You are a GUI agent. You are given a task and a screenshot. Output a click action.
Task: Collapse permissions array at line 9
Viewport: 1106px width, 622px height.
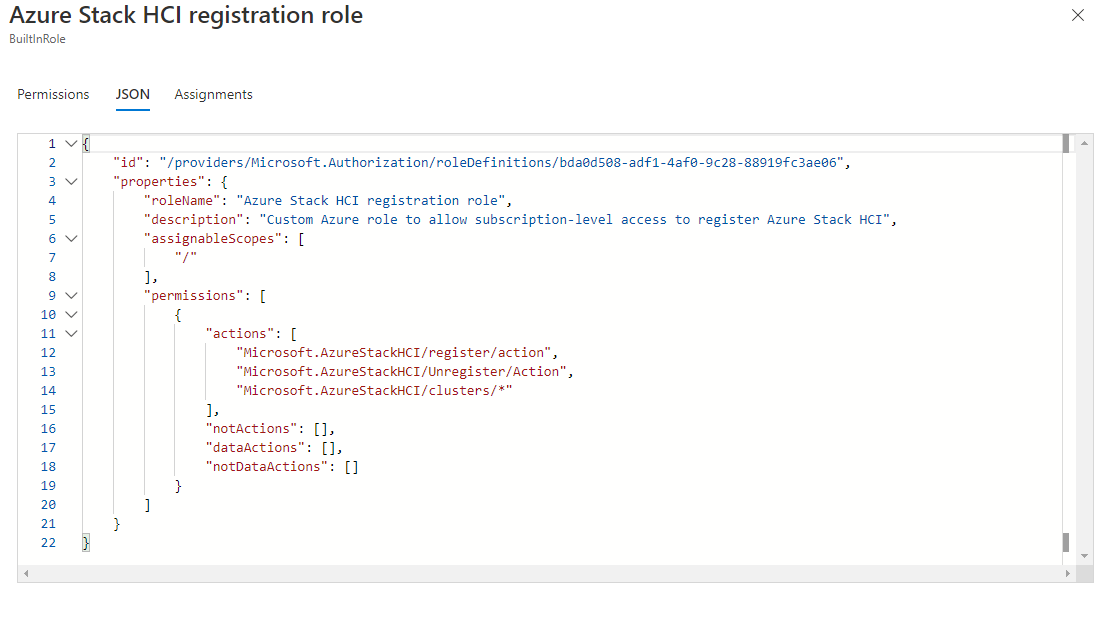(x=71, y=296)
